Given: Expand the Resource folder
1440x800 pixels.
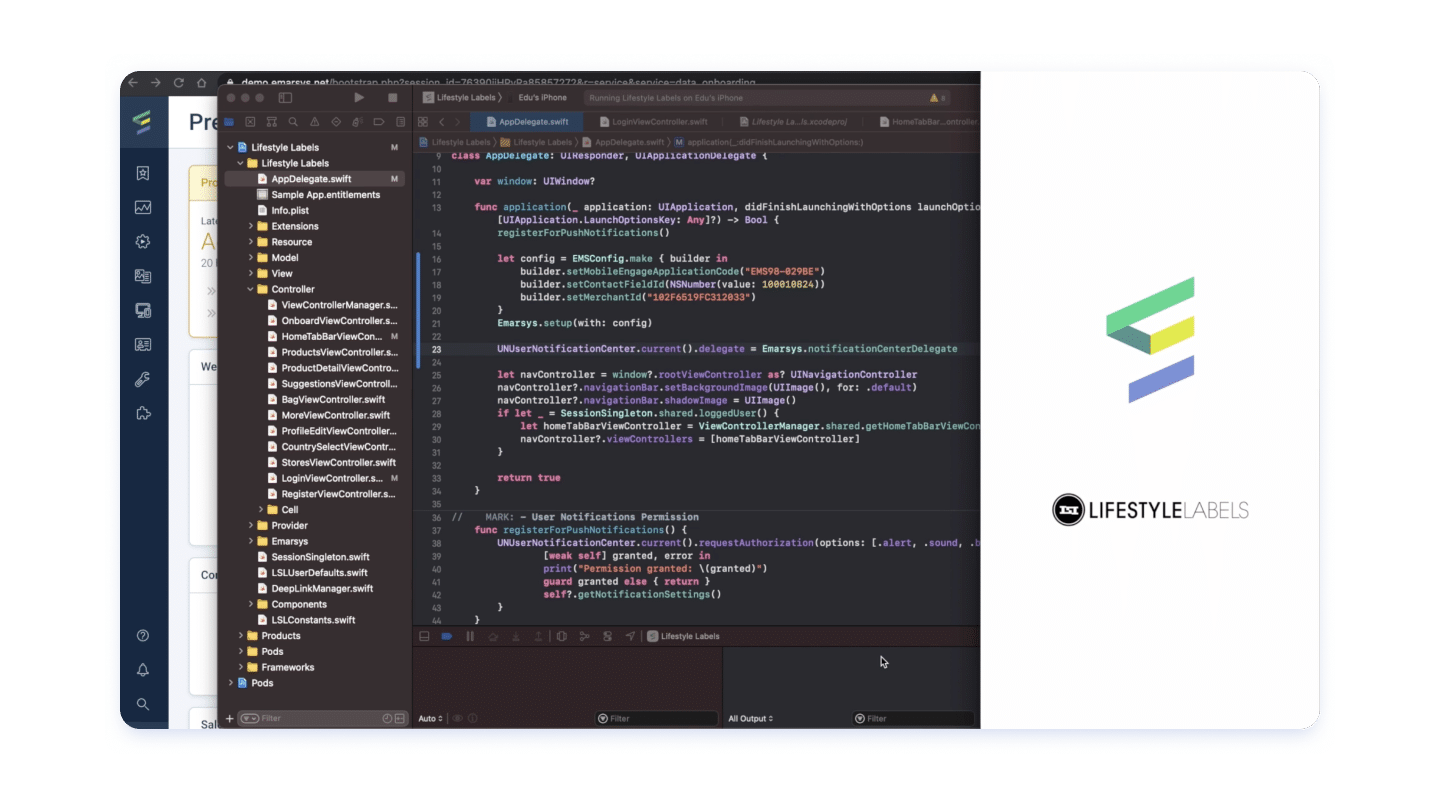Looking at the screenshot, I should (x=250, y=242).
